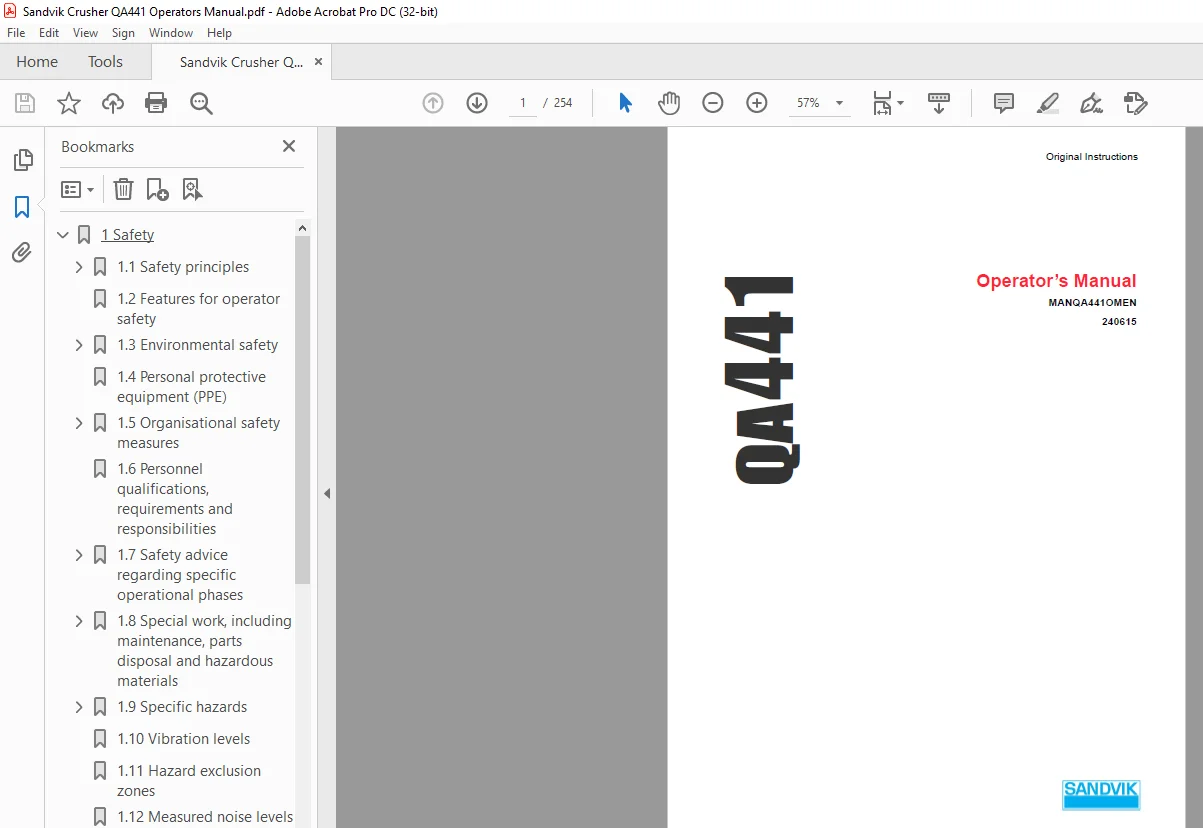This screenshot has height=828, width=1203.
Task: Open the Sign menu
Action: coord(123,33)
